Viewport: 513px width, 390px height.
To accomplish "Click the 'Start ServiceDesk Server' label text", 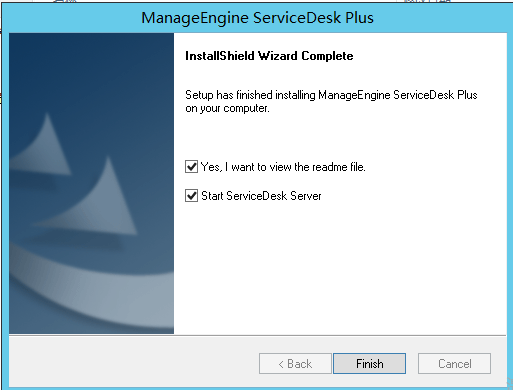I will pyautogui.click(x=261, y=196).
